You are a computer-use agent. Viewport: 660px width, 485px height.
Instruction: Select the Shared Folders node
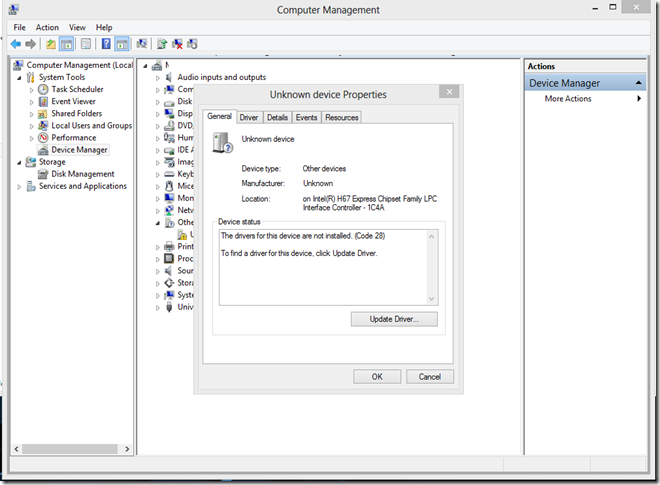tap(76, 113)
